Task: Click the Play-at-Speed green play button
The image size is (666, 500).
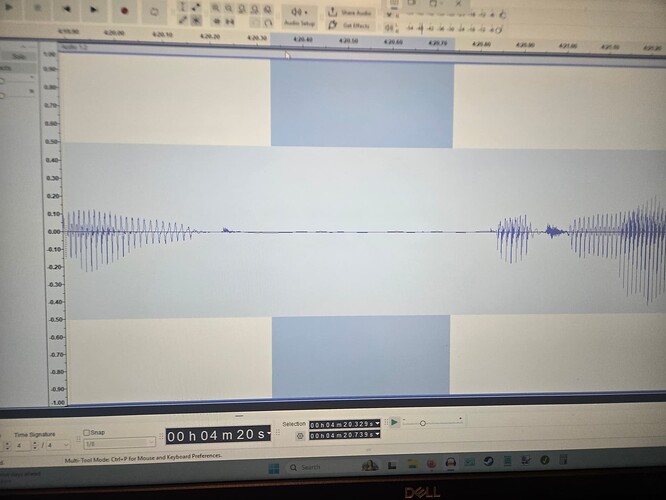Action: pyautogui.click(x=394, y=423)
